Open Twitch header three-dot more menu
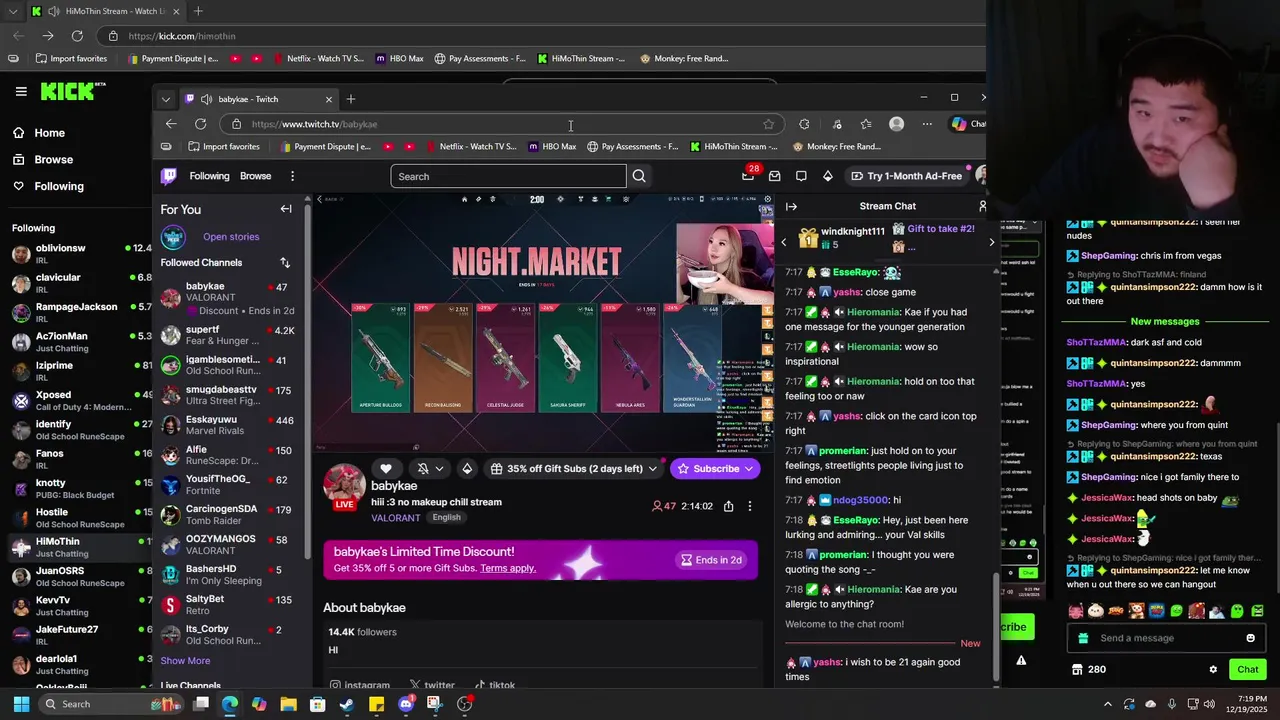 click(x=292, y=176)
